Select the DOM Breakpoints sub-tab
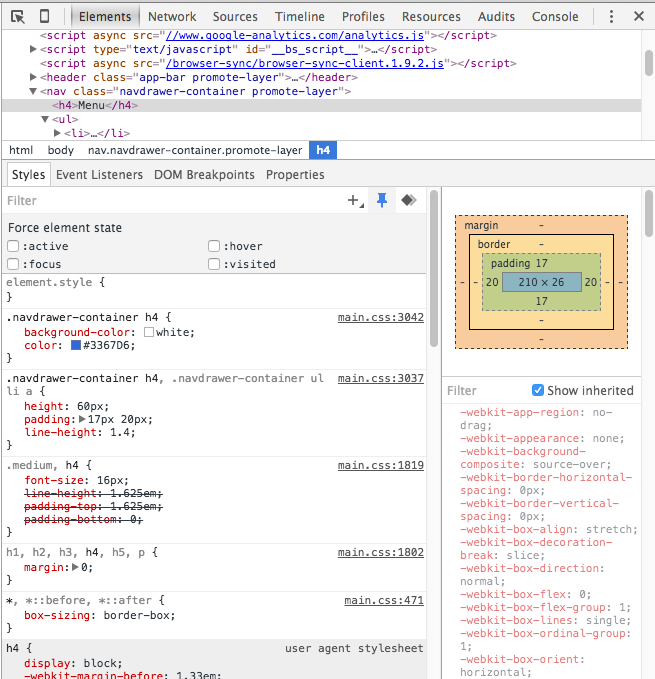 tap(204, 175)
